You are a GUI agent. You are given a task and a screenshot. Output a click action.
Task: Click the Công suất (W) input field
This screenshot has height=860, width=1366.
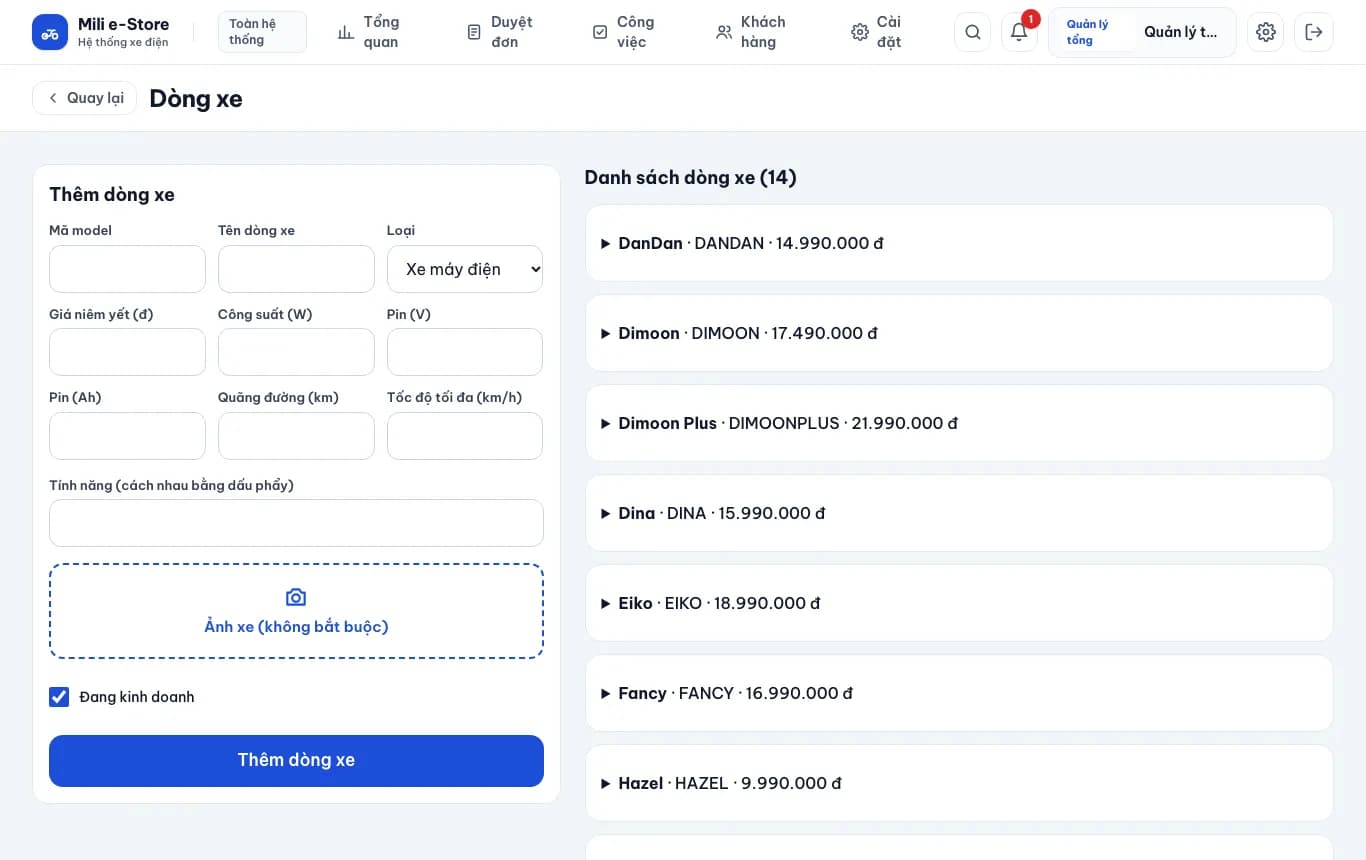click(x=296, y=352)
